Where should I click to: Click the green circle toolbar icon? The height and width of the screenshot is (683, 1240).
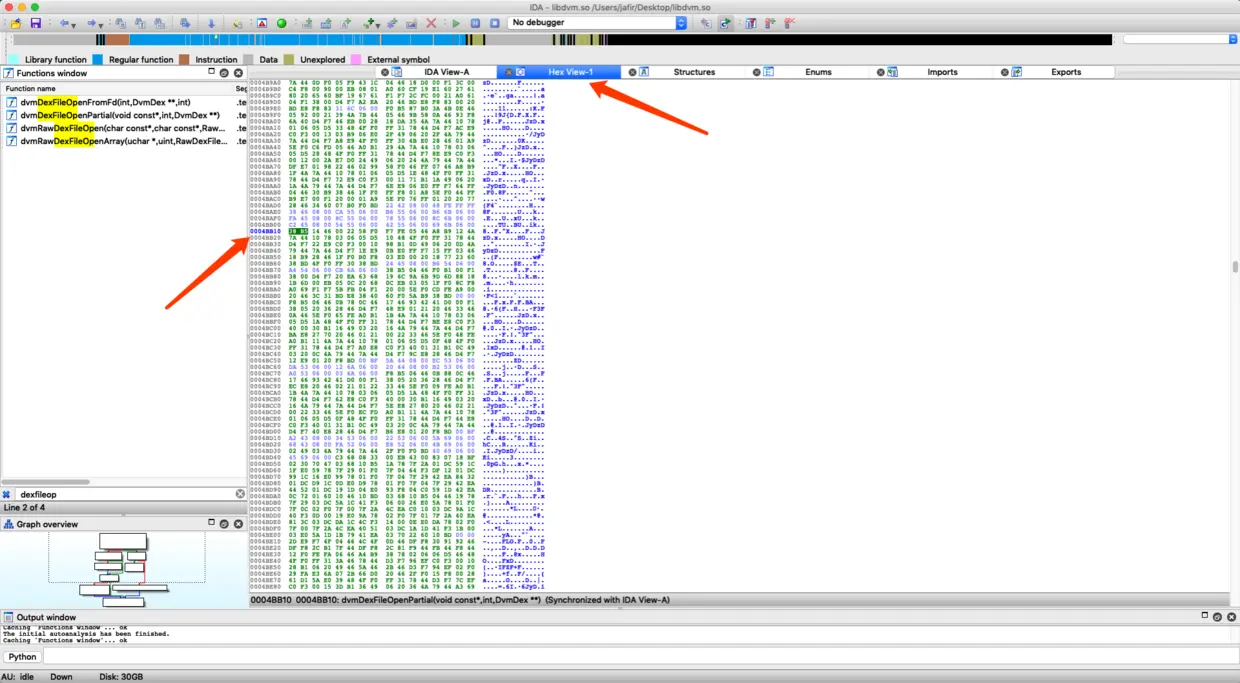(281, 22)
